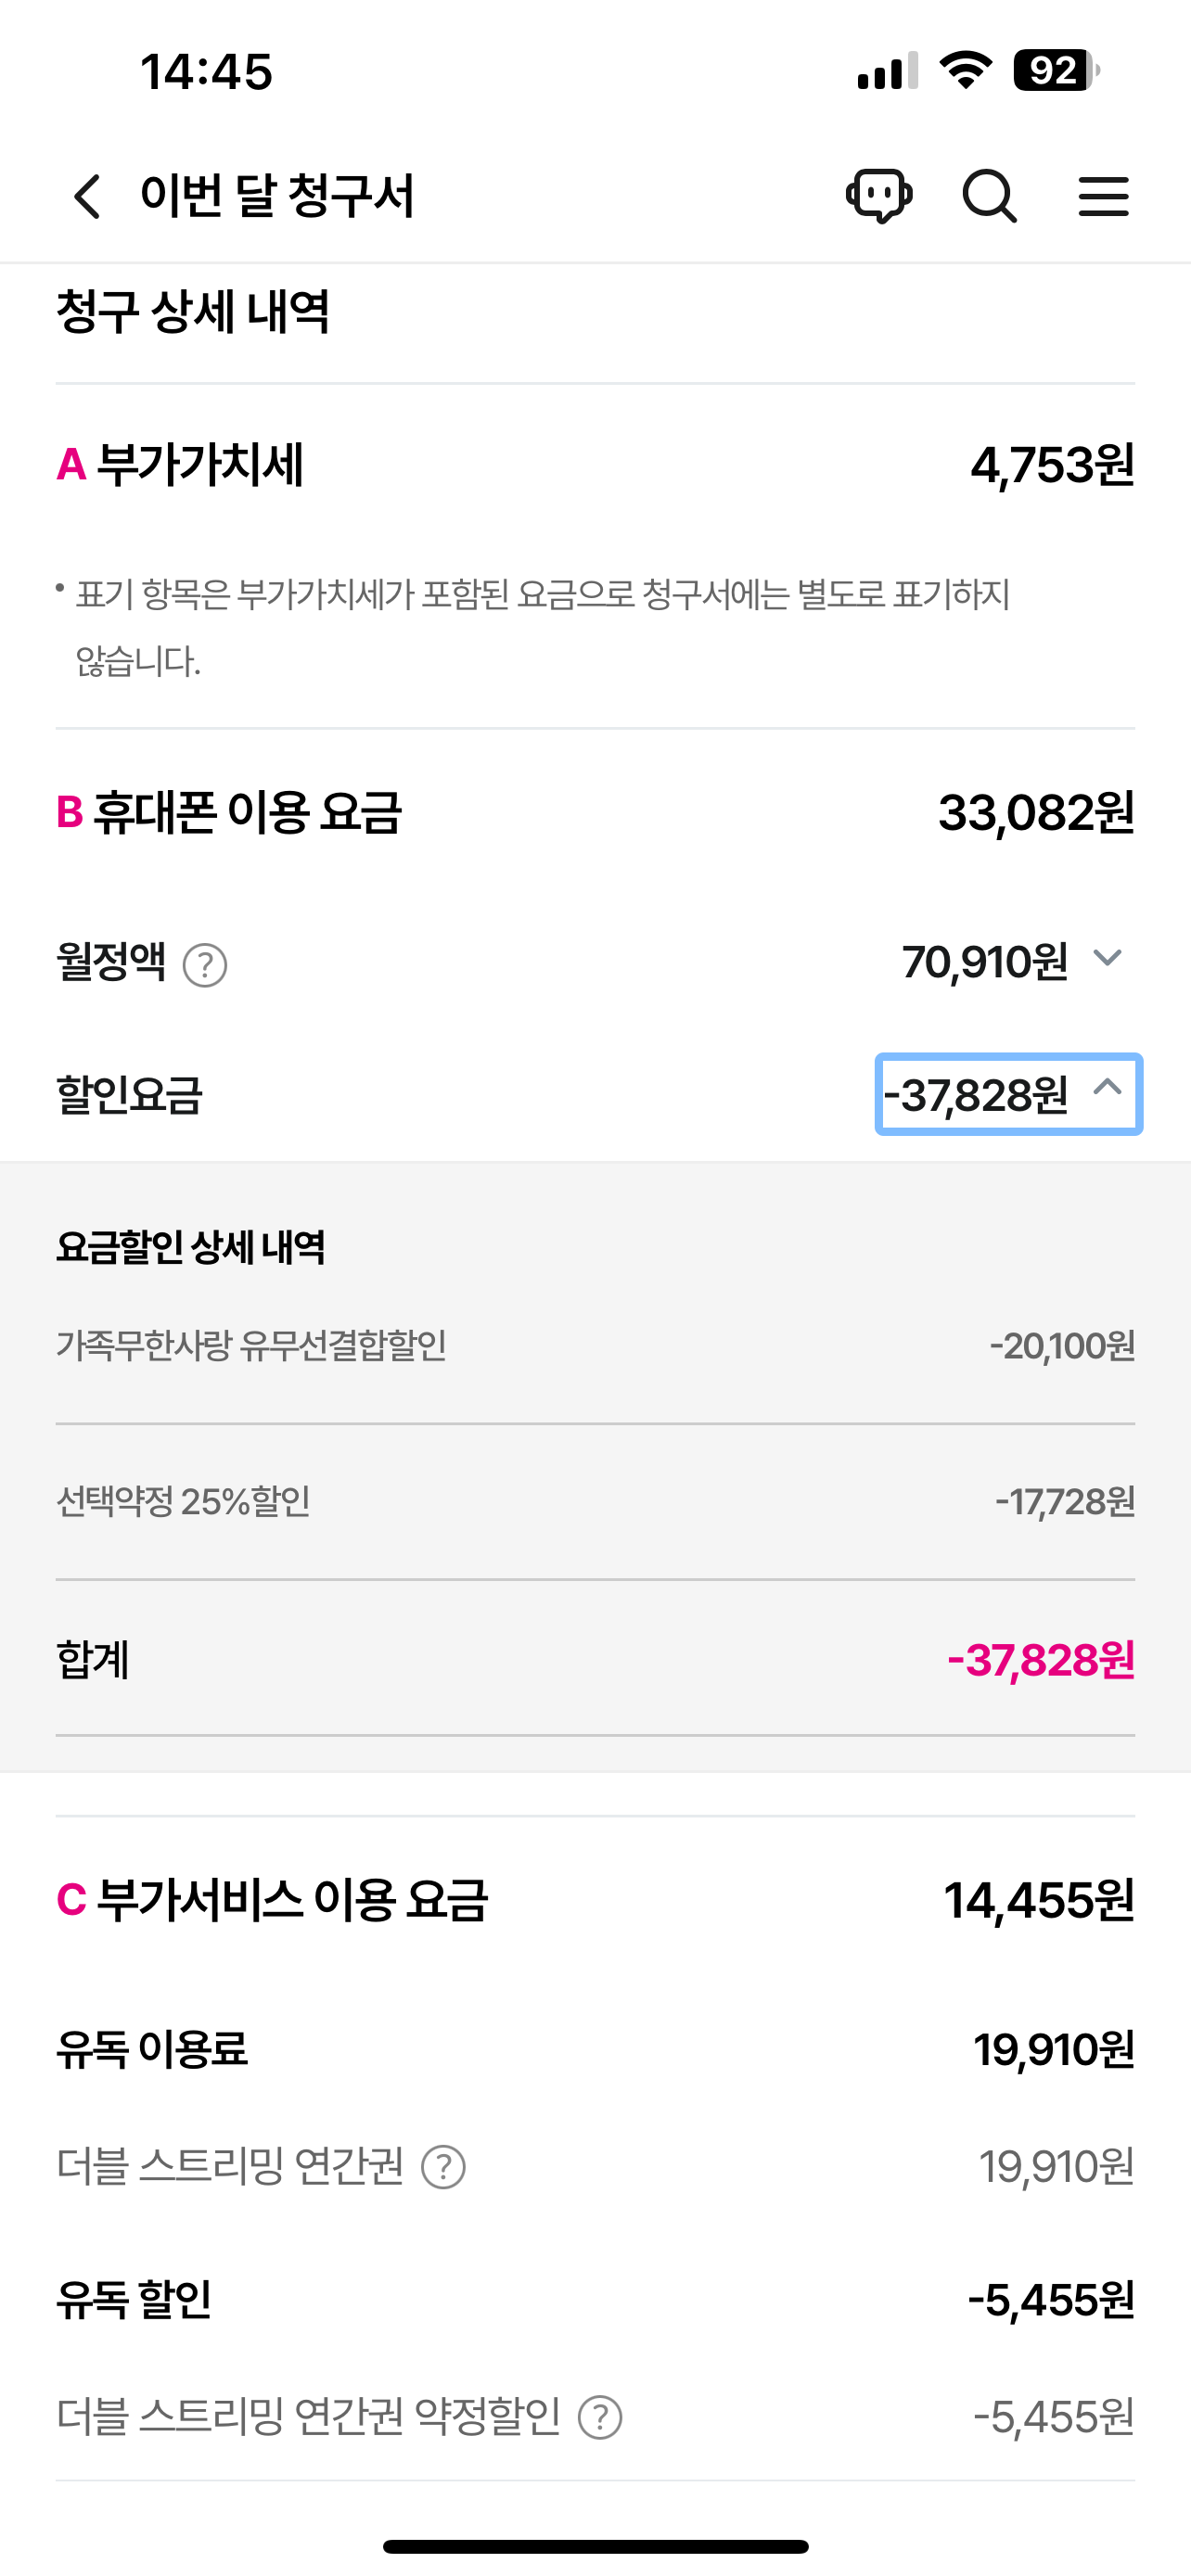Select the 휴대폰 이용 요금 section header
The width and height of the screenshot is (1191, 2576).
click(248, 812)
